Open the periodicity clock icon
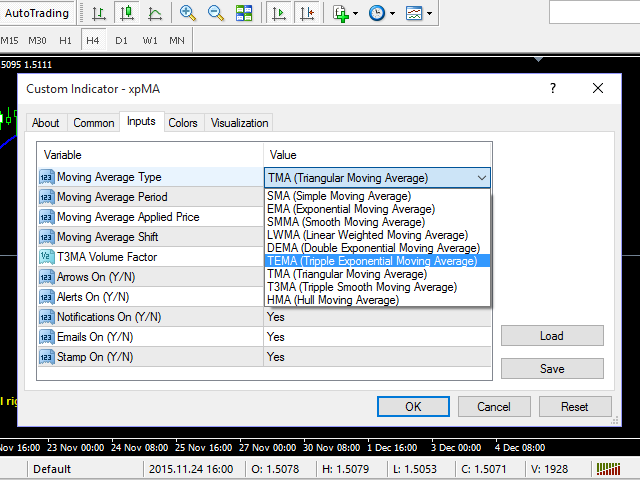 pyautogui.click(x=377, y=13)
